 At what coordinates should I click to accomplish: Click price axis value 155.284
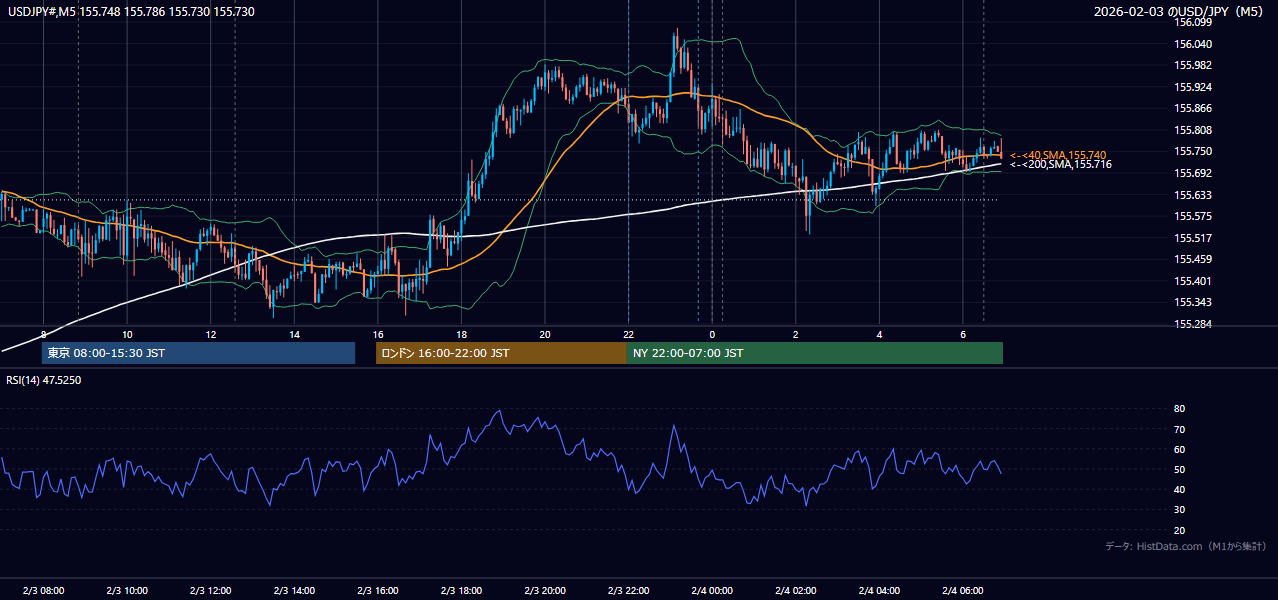(1193, 324)
